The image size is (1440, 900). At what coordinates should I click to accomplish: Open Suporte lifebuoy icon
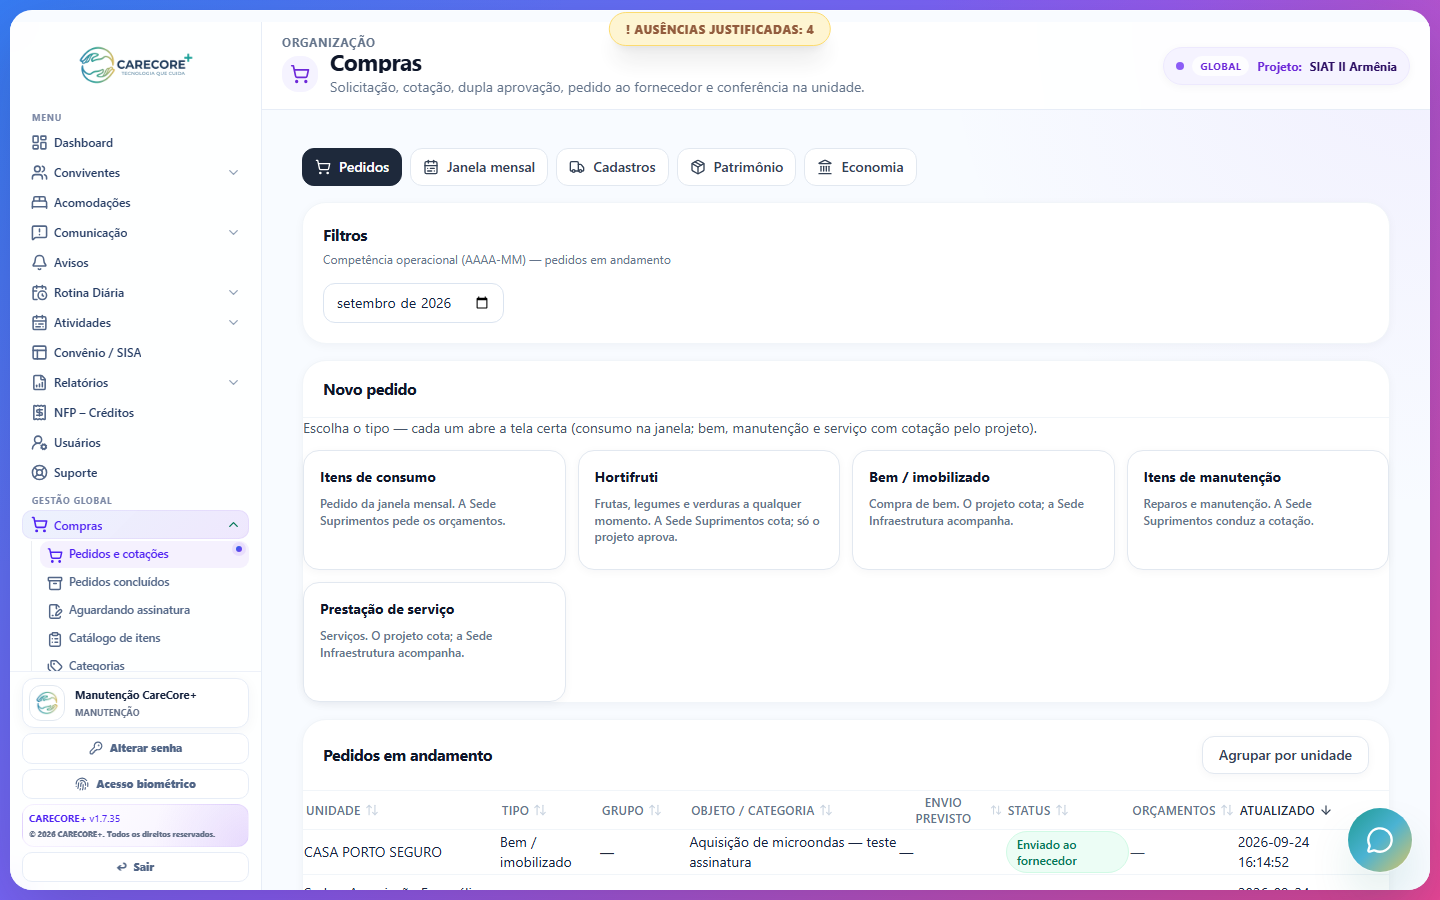[x=39, y=473]
